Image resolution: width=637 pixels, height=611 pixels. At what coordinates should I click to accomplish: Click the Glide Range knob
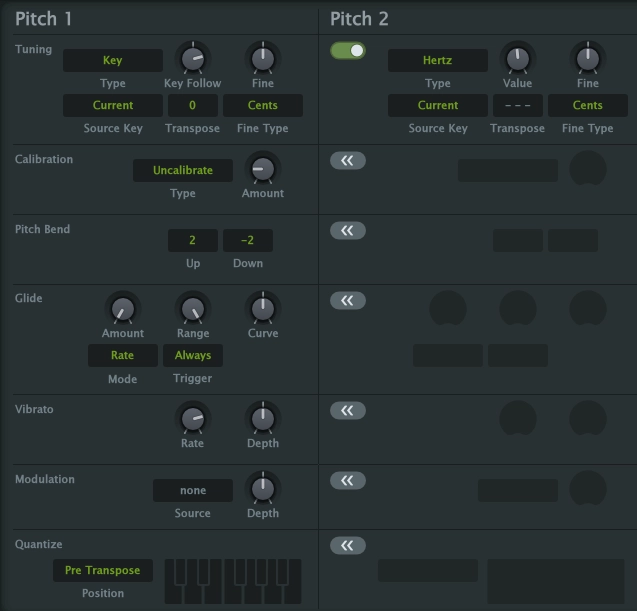pyautogui.click(x=193, y=309)
